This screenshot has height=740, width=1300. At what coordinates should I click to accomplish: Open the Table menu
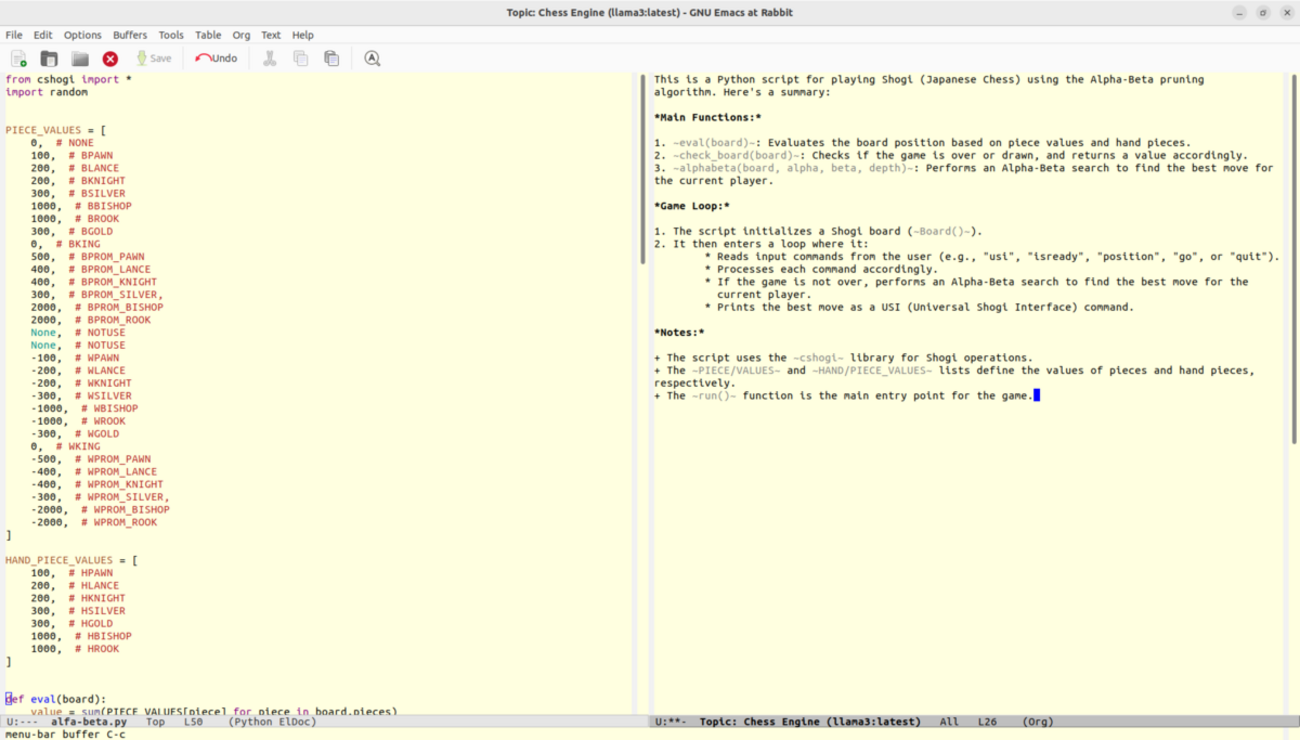[208, 35]
